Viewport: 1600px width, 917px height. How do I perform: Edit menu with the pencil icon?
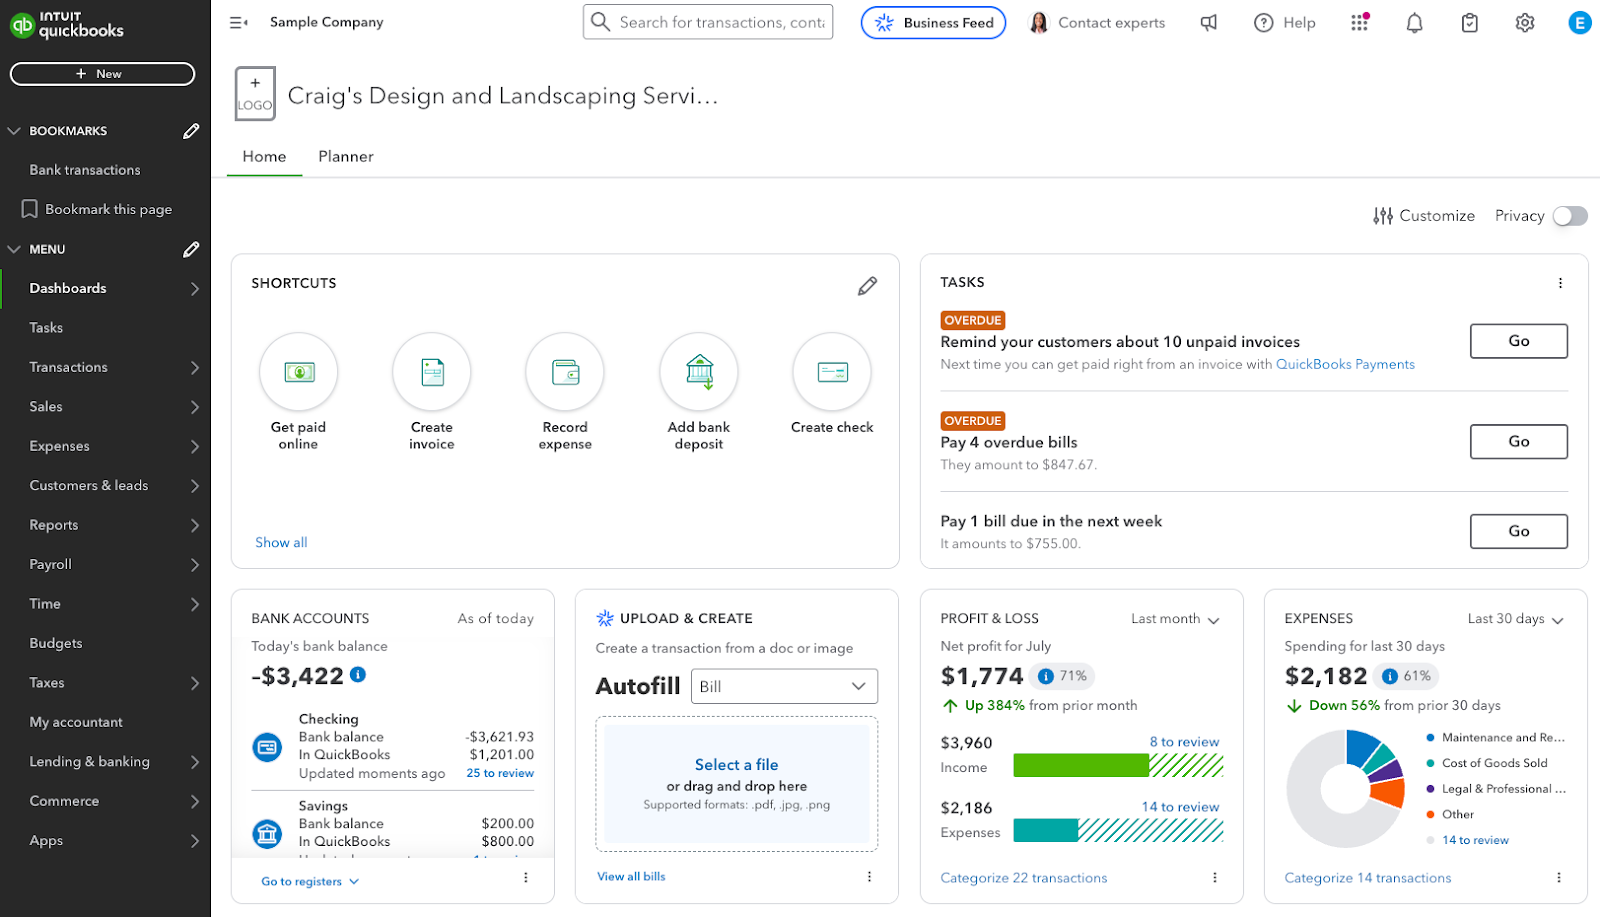pos(191,249)
